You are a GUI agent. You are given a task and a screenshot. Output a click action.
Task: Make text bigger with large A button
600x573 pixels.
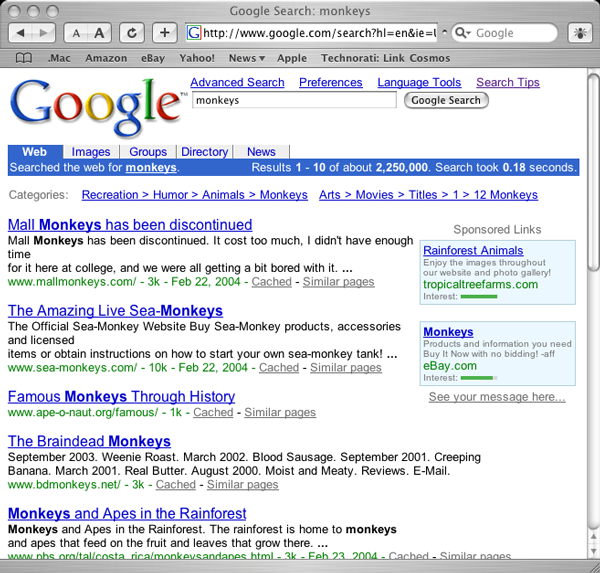pyautogui.click(x=99, y=33)
